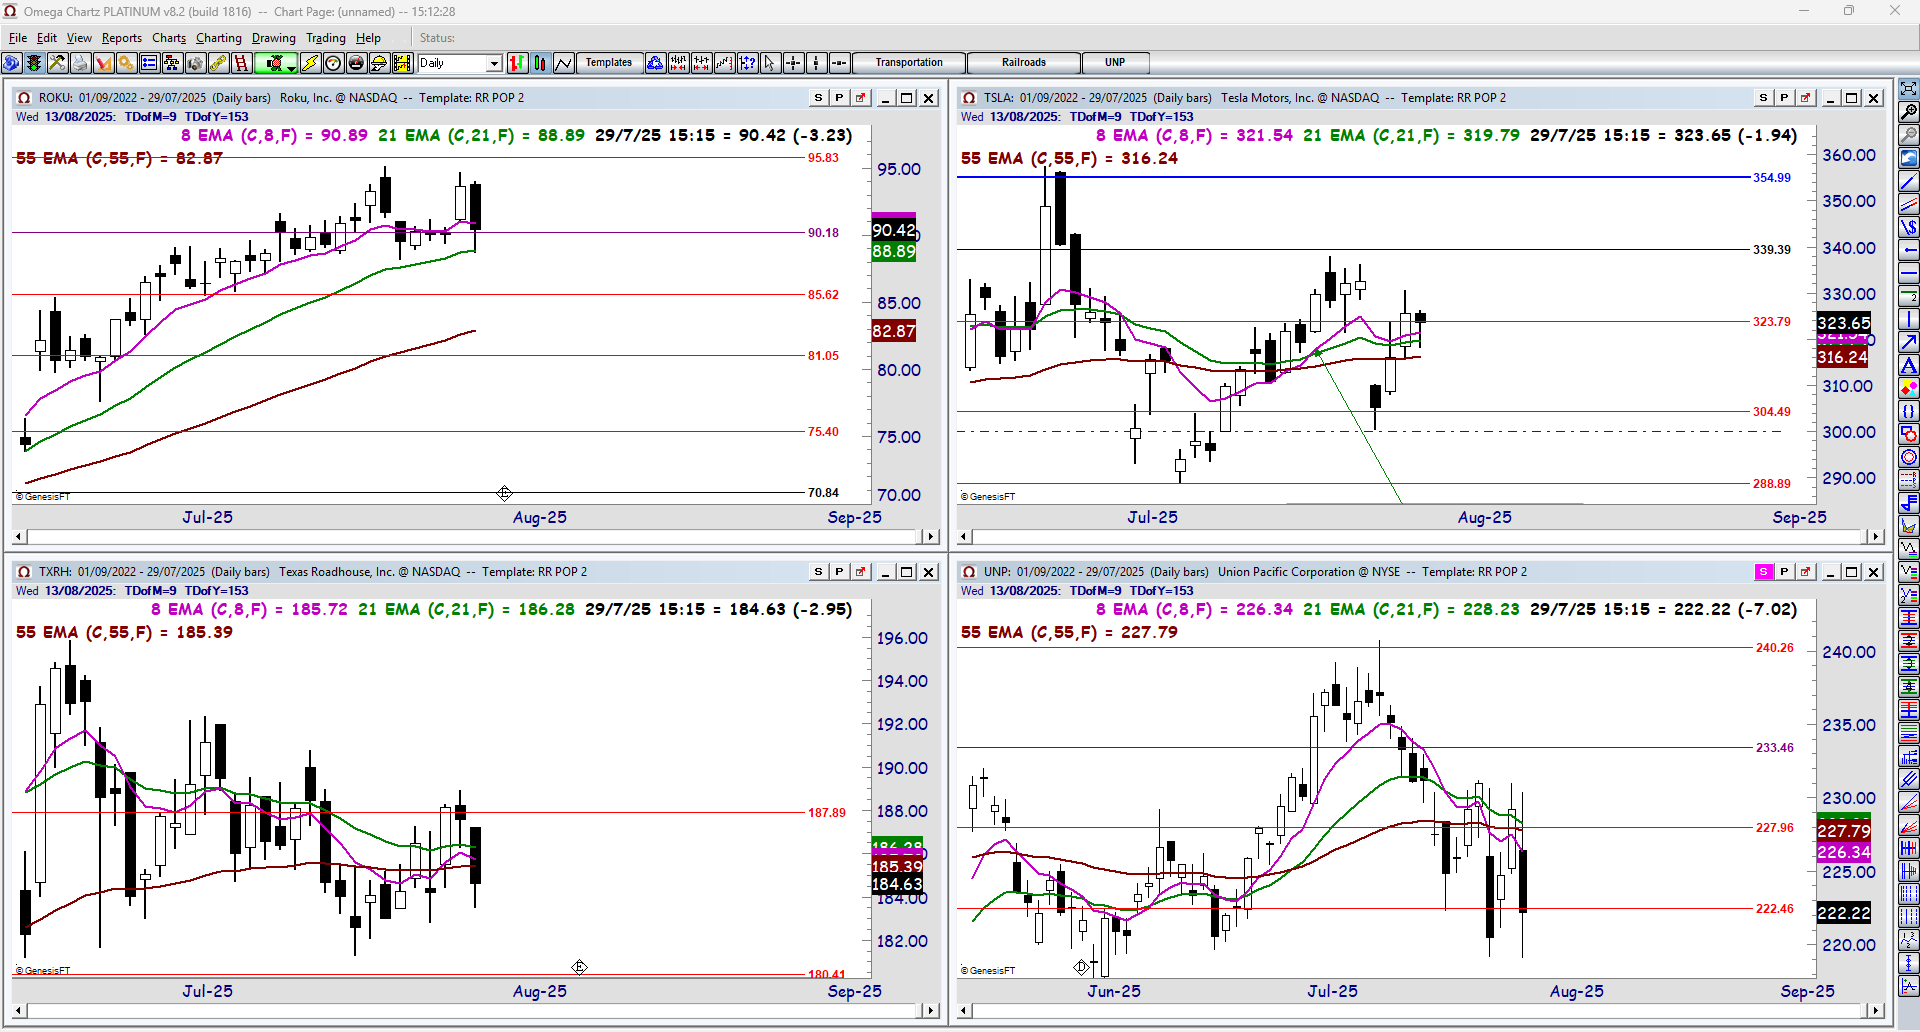Open the Help menu
Viewport: 1920px width, 1032px height.
click(368, 38)
